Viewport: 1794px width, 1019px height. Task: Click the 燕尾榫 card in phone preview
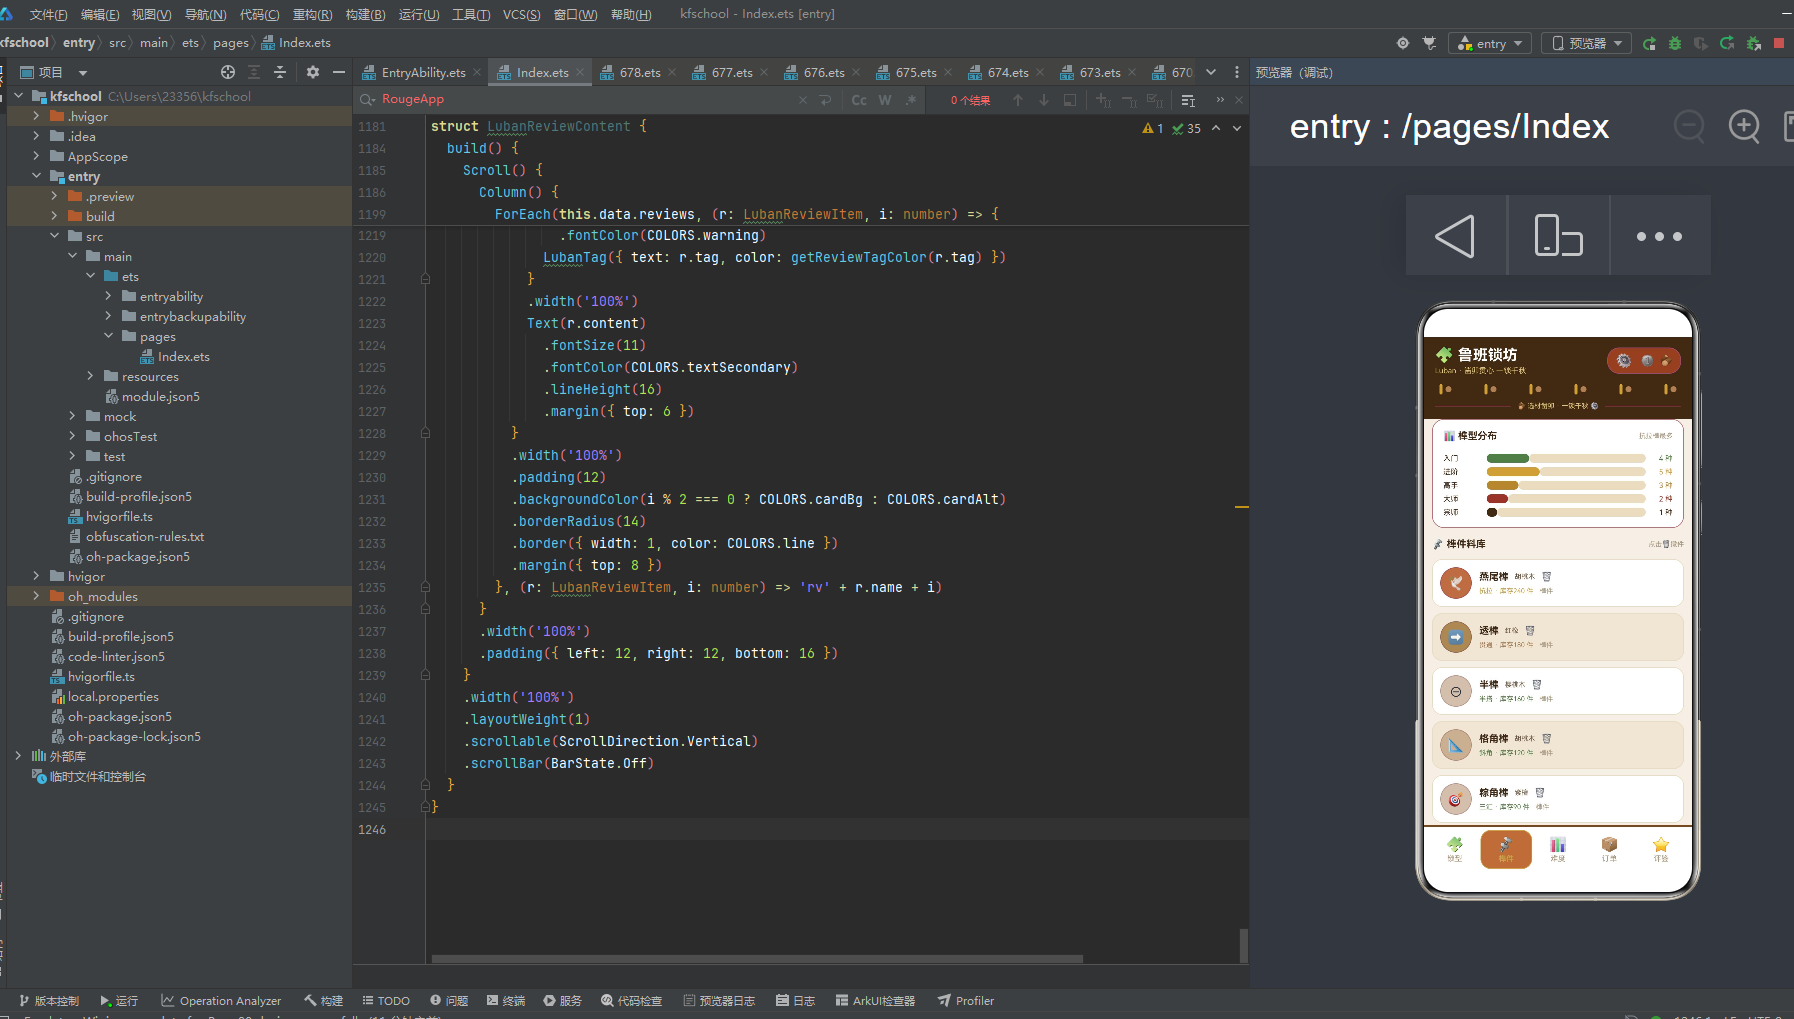tap(1558, 583)
